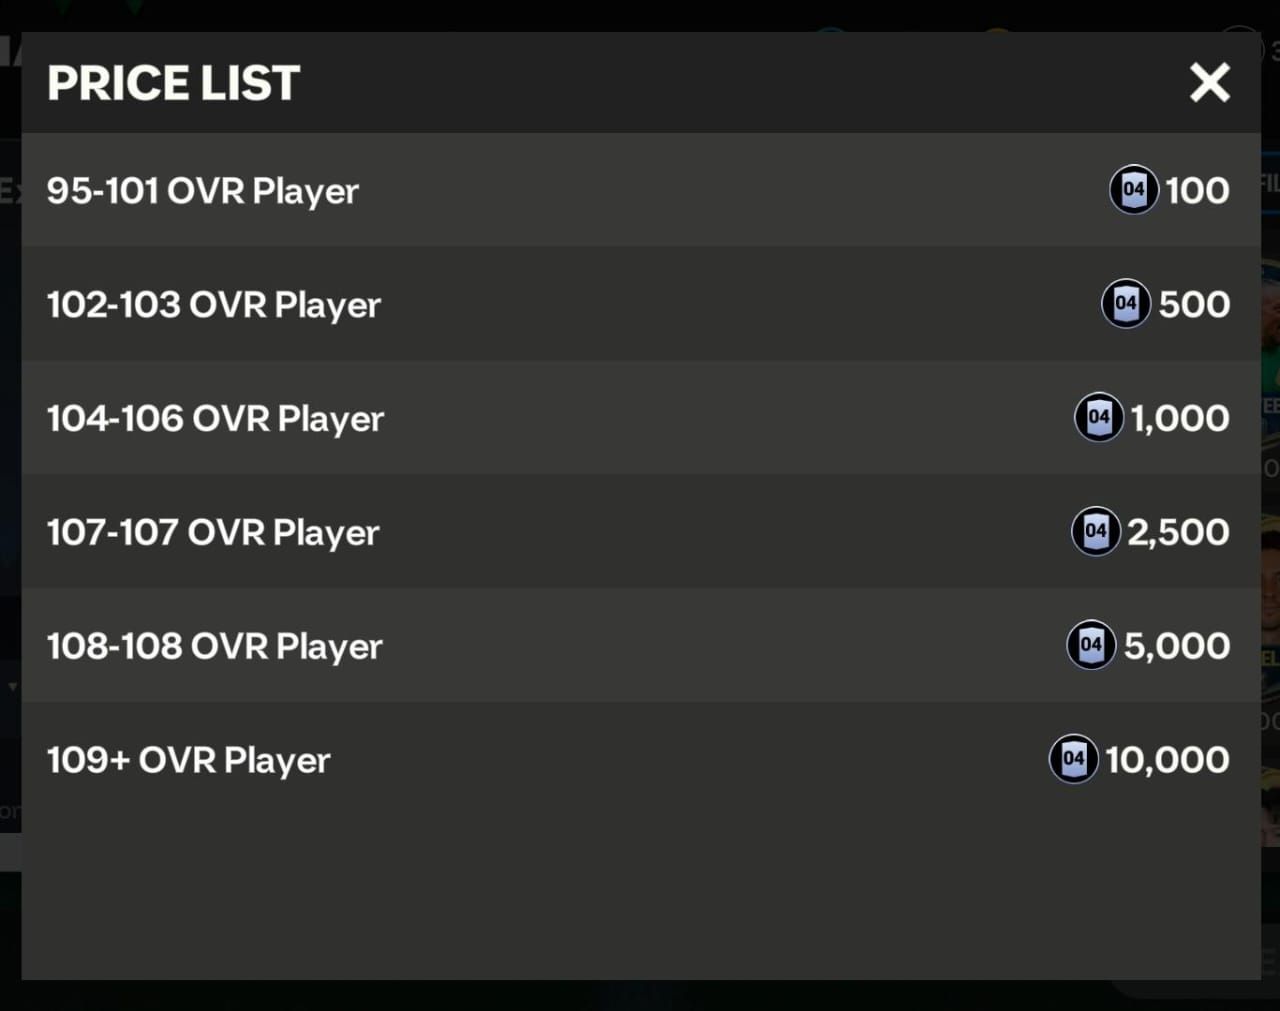Click the 100 price value

(1197, 191)
